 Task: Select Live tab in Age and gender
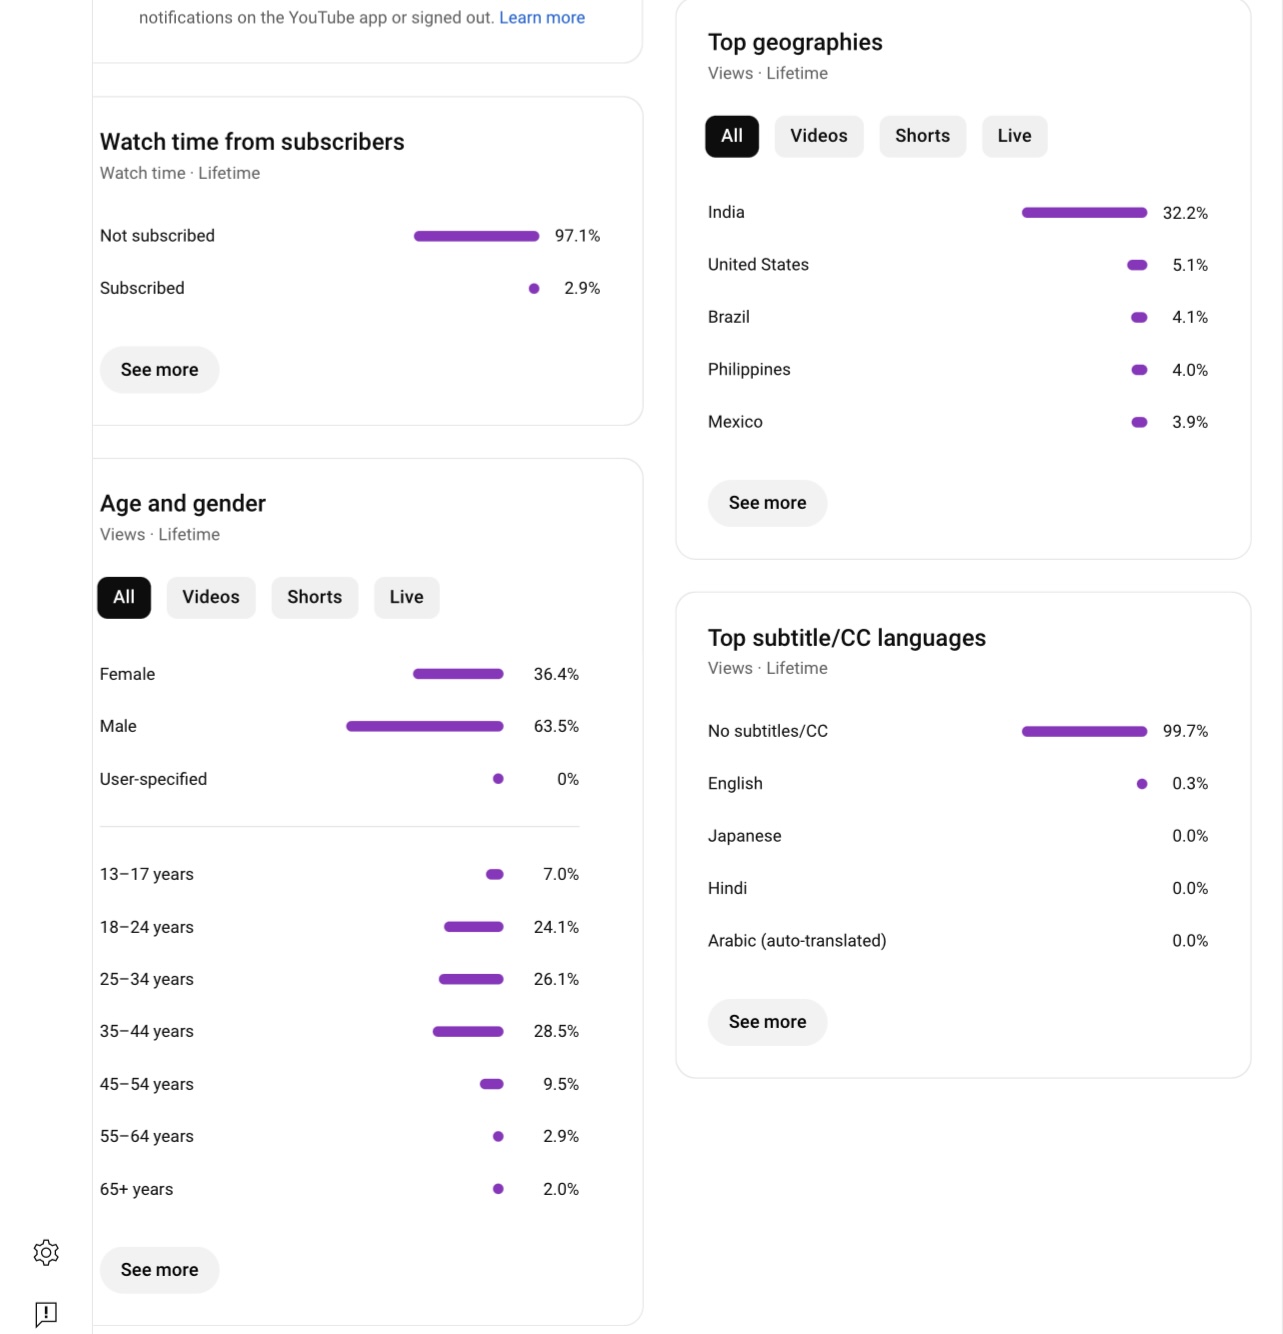click(x=406, y=597)
